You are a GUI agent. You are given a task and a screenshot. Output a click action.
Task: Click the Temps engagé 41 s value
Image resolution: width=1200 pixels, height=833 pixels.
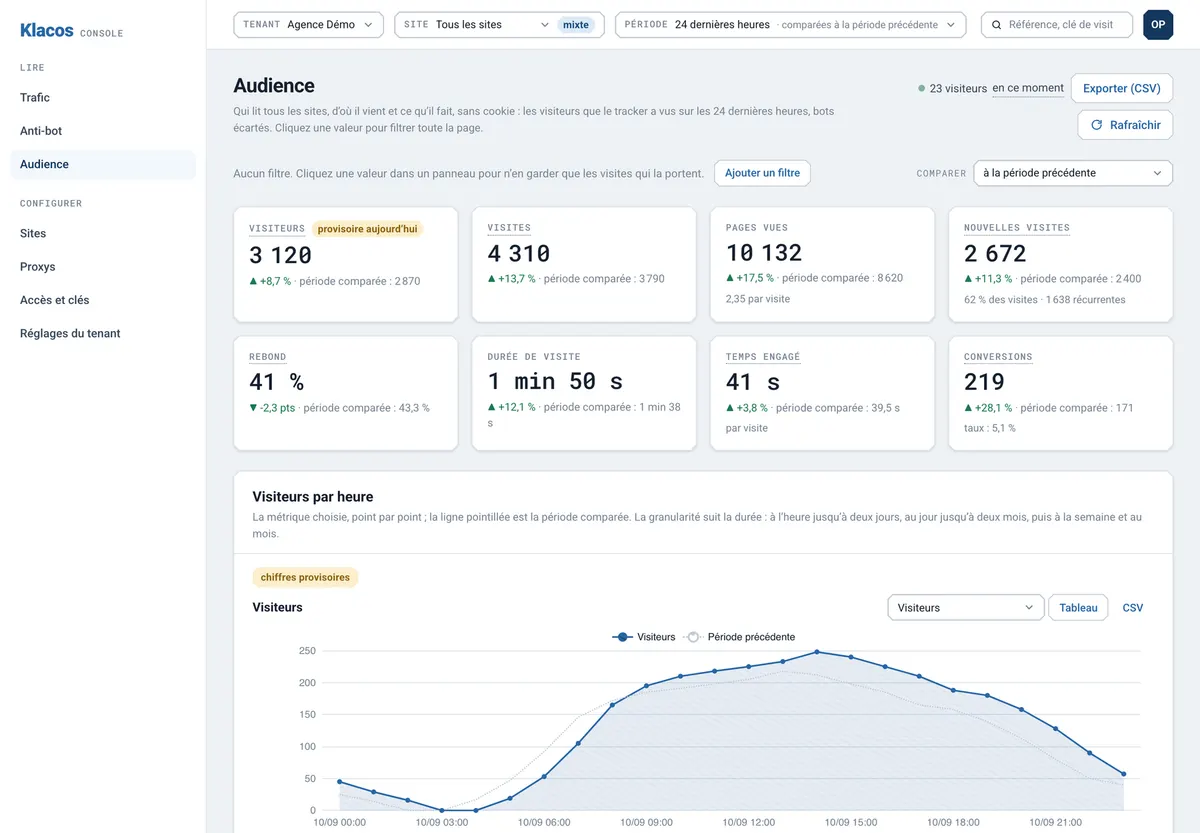pyautogui.click(x=753, y=382)
